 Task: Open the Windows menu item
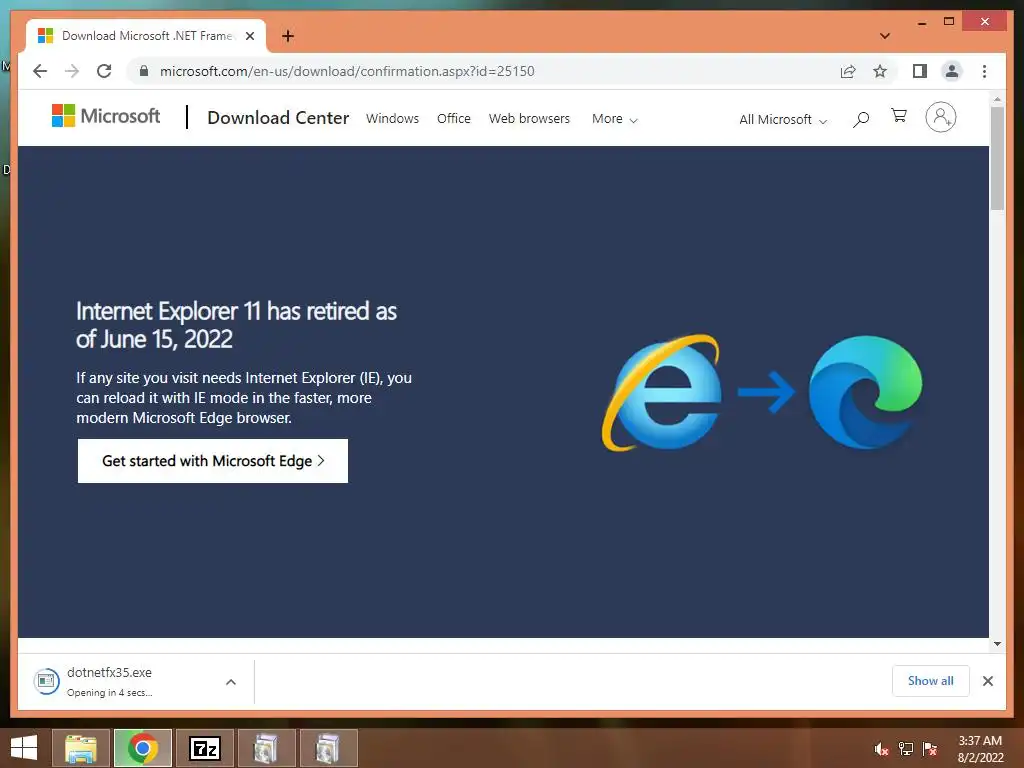(392, 118)
